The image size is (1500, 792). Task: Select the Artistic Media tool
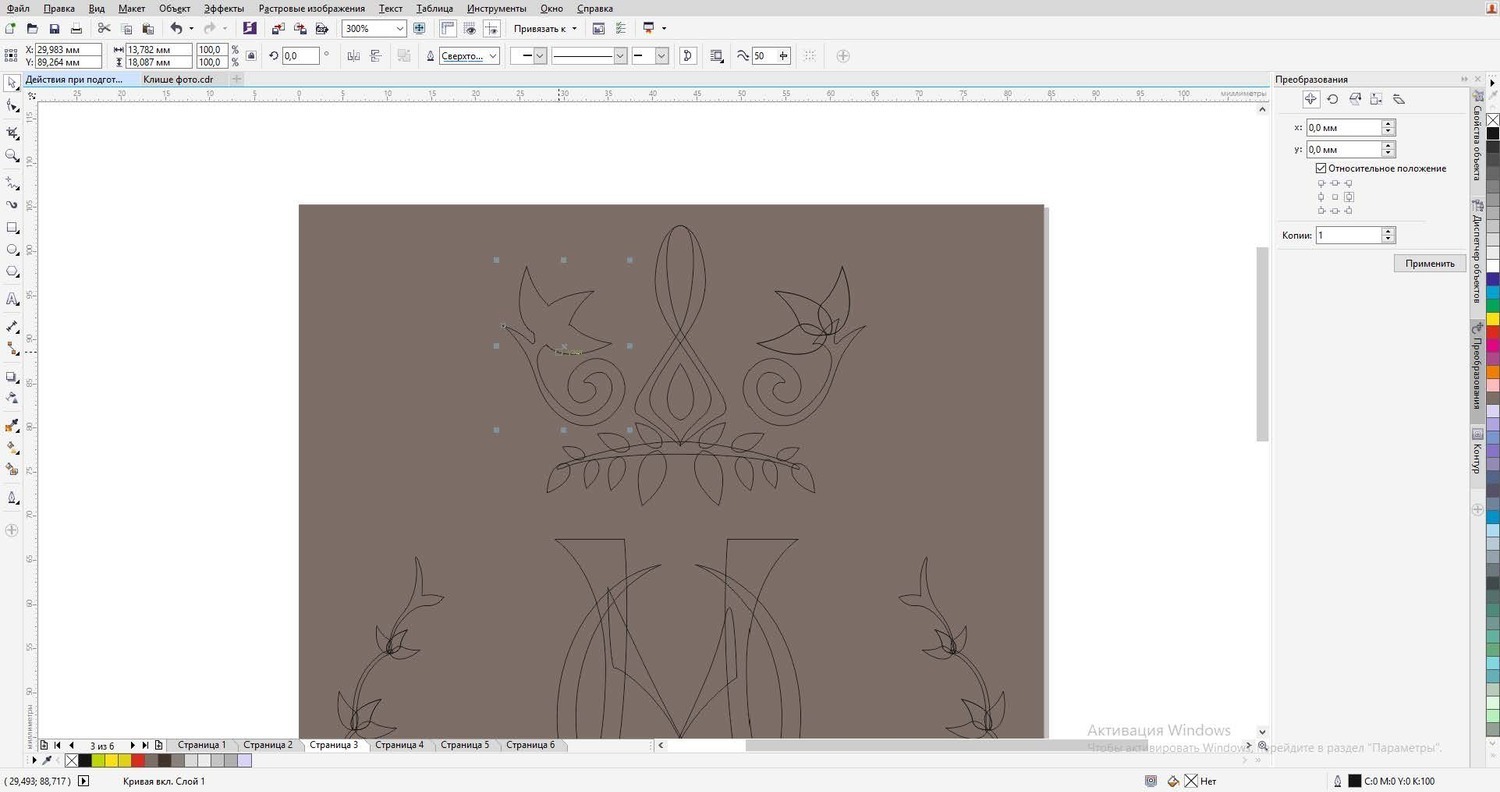12,204
